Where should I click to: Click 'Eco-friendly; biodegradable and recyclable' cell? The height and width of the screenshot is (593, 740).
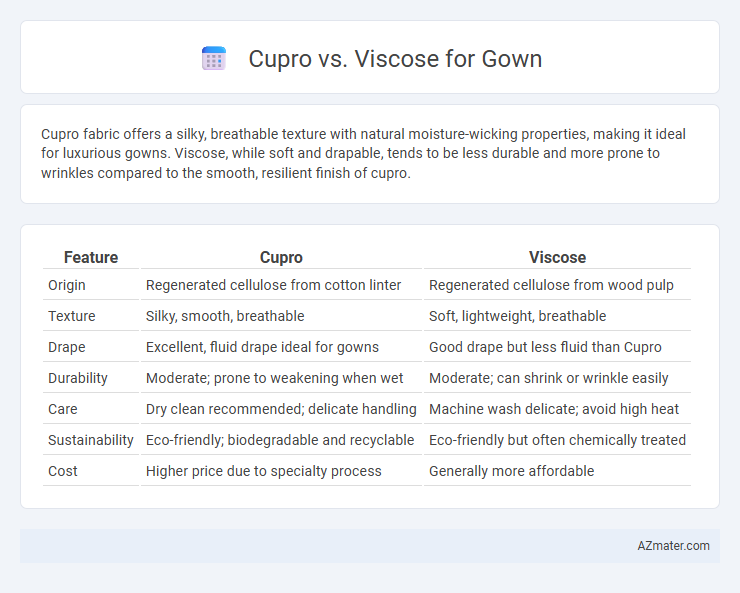(x=280, y=440)
